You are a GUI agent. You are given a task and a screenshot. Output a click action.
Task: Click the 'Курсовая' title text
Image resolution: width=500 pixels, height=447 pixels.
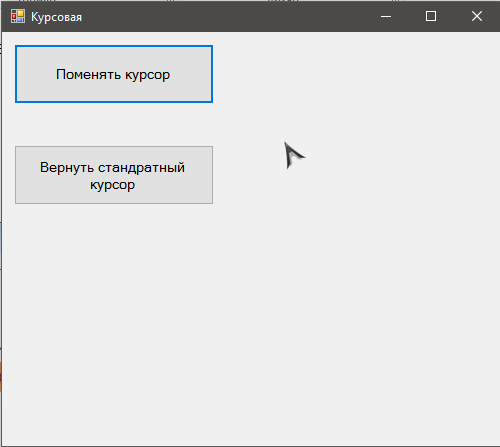tap(56, 17)
